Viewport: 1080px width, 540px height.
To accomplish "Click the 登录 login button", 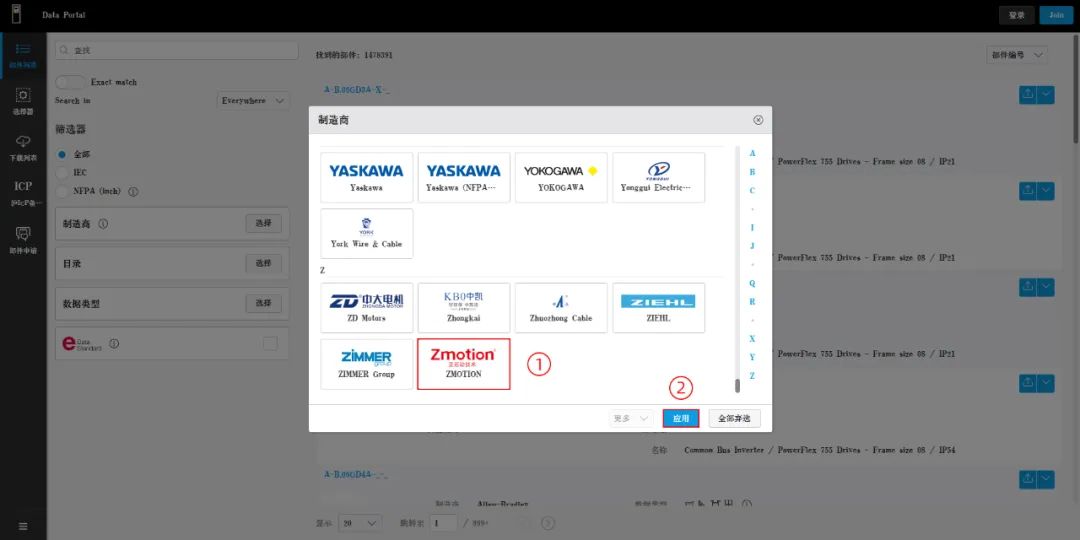I will pos(1017,15).
